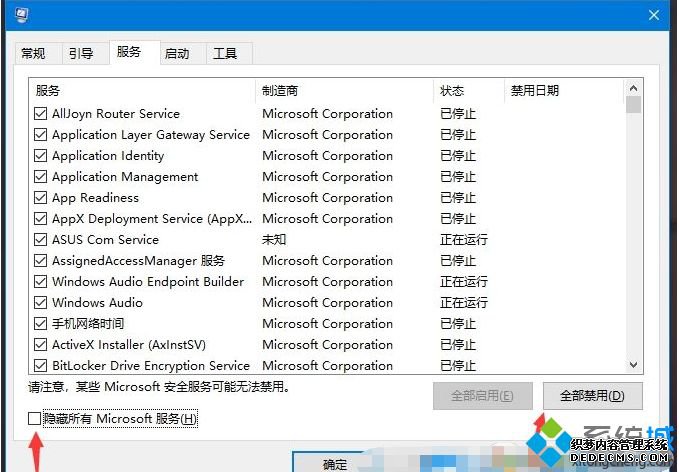Viewport: 679px width, 472px height.
Task: Click the Windows Audio Endpoint Builder name
Action: point(148,281)
